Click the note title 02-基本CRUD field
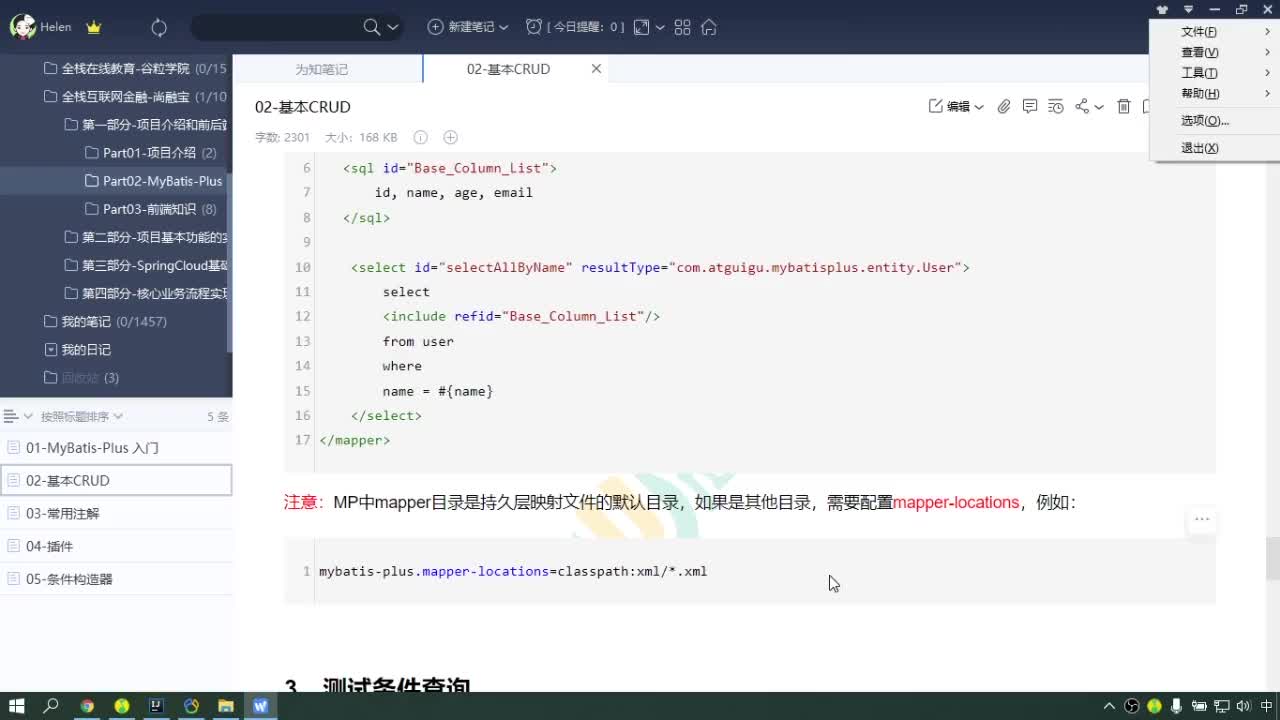Image resolution: width=1280 pixels, height=720 pixels. [x=303, y=107]
